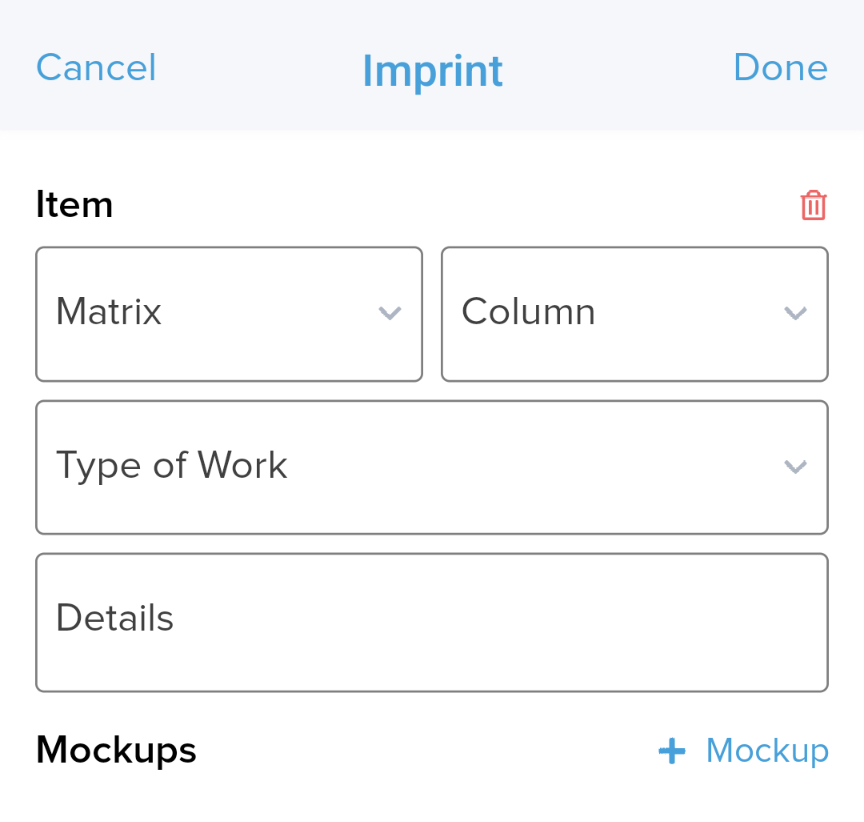Click the Mockups section heading
The image size is (864, 822).
116,751
